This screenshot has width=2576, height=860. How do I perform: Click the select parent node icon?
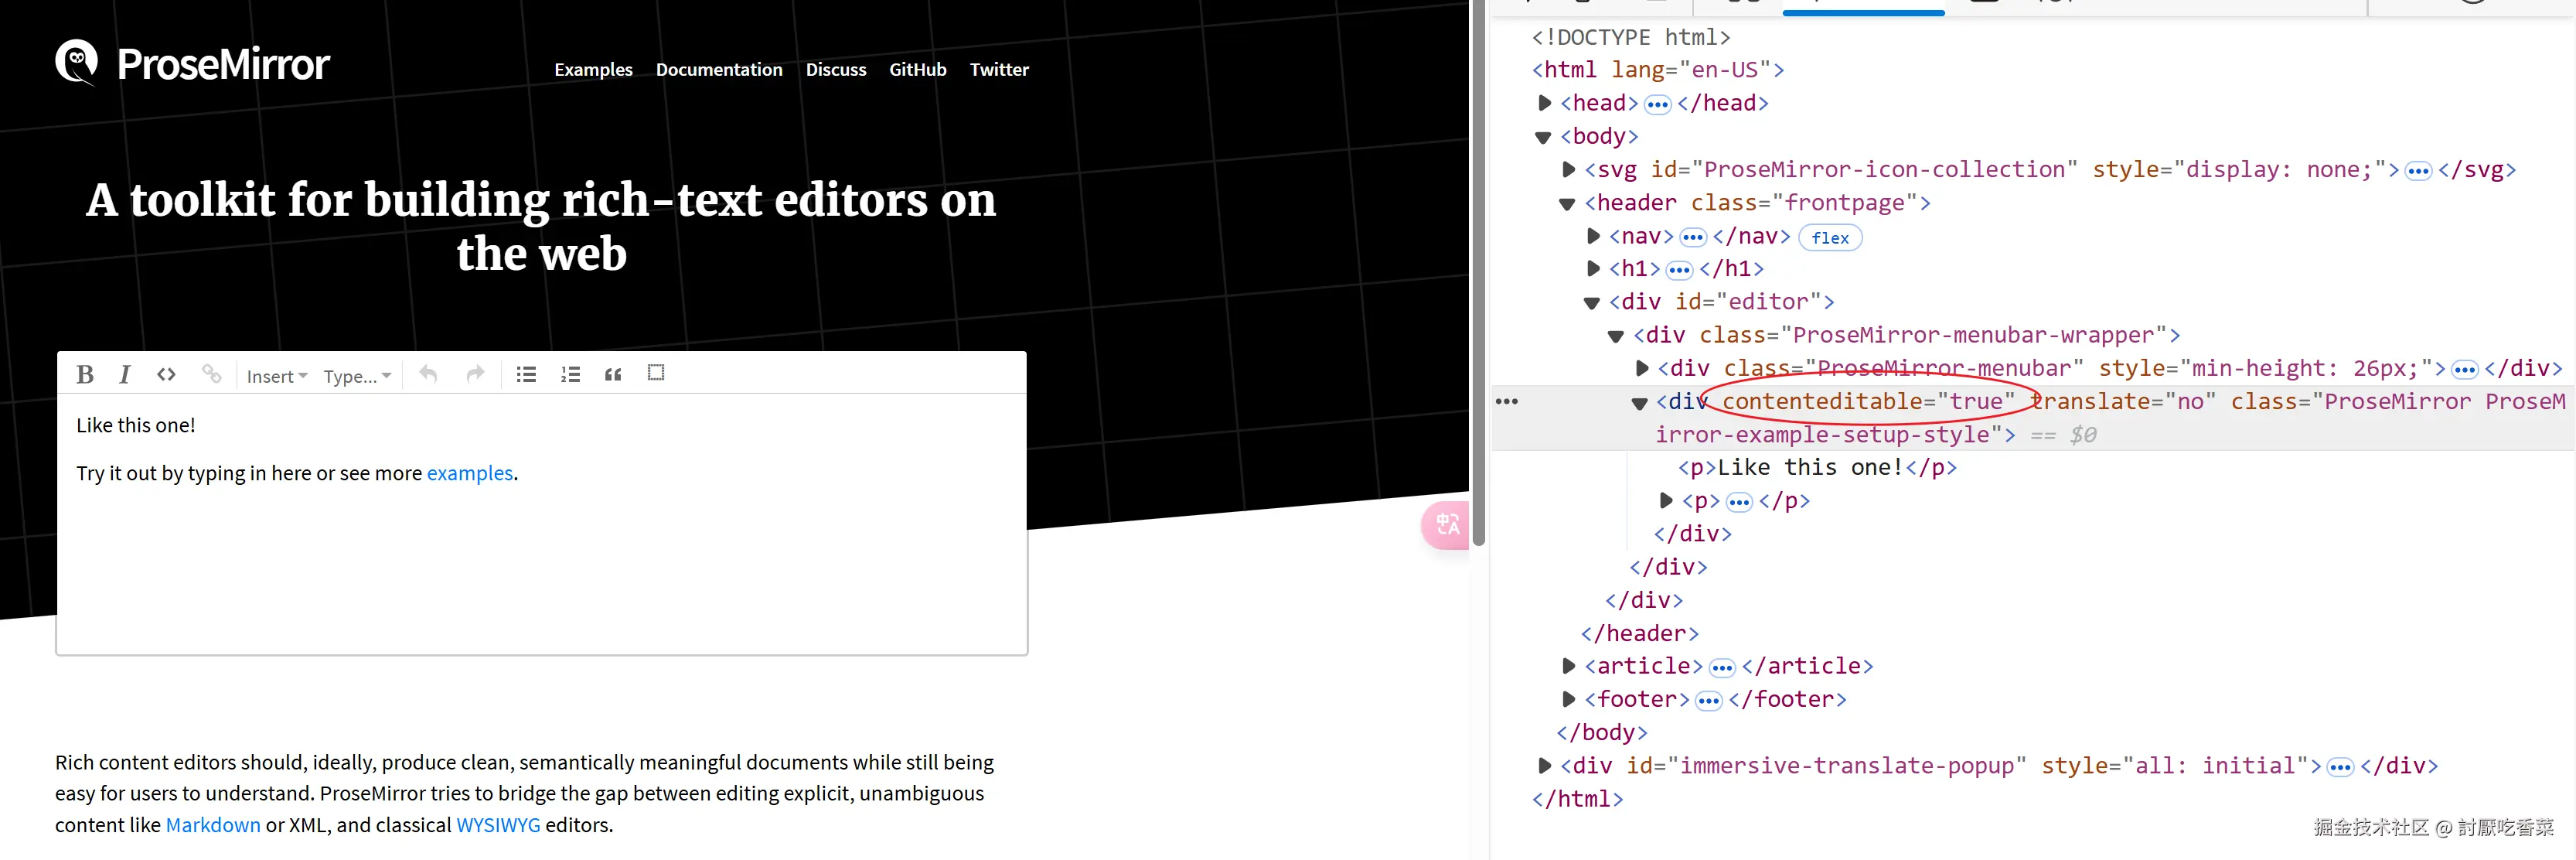[656, 373]
